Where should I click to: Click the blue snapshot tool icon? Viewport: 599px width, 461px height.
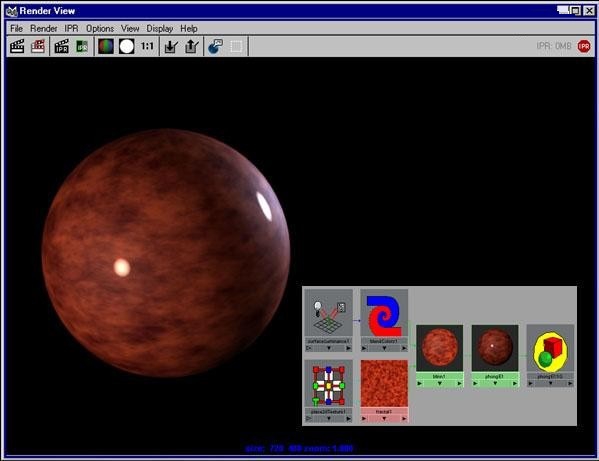(215, 46)
